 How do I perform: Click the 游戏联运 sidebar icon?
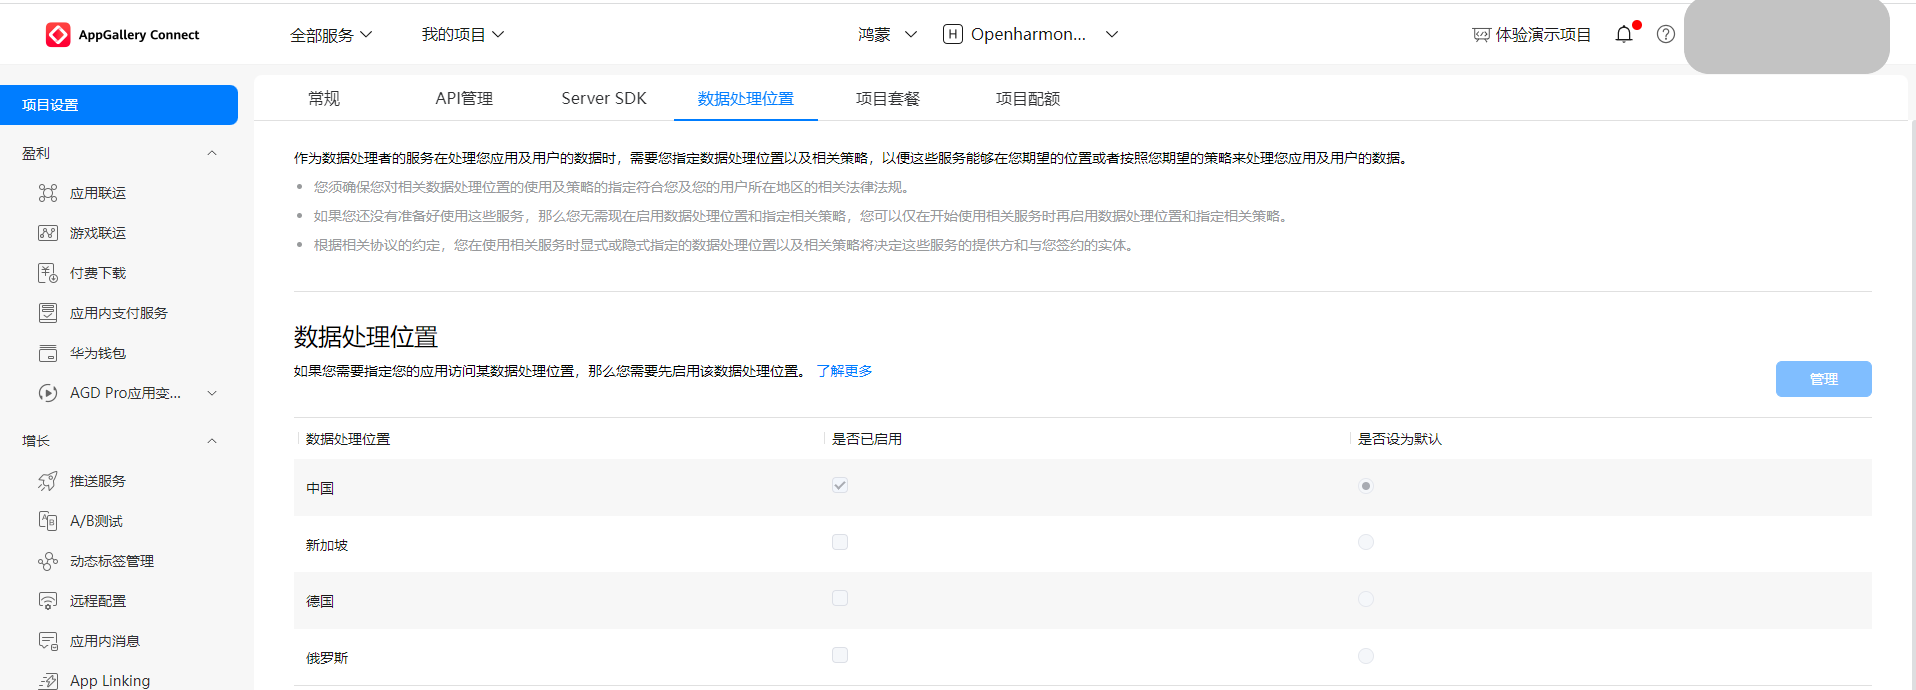(48, 233)
